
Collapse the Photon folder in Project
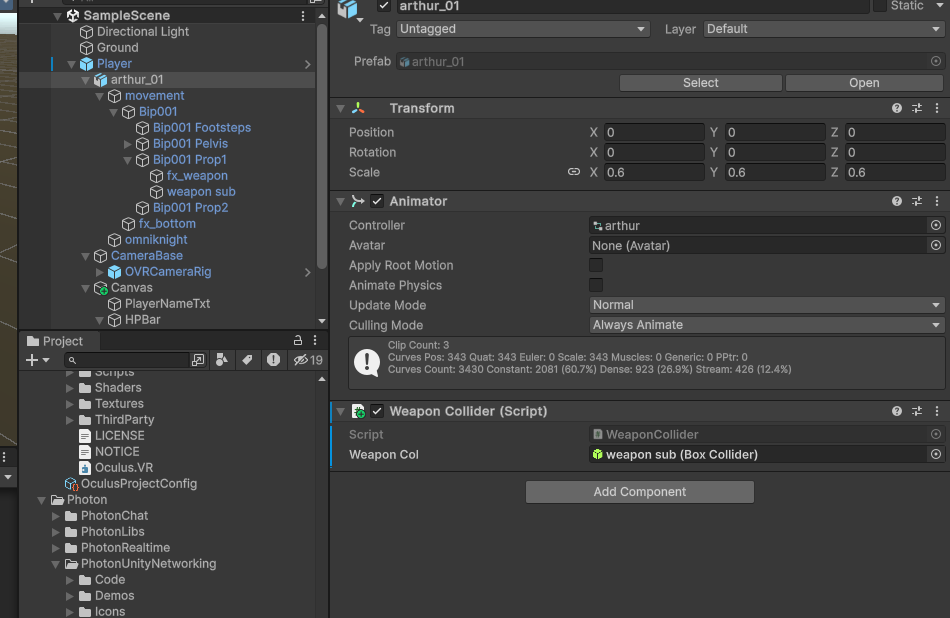[41, 500]
